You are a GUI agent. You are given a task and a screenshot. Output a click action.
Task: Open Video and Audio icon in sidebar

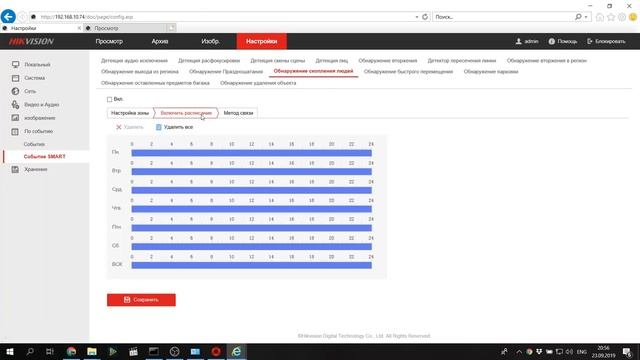[16, 104]
